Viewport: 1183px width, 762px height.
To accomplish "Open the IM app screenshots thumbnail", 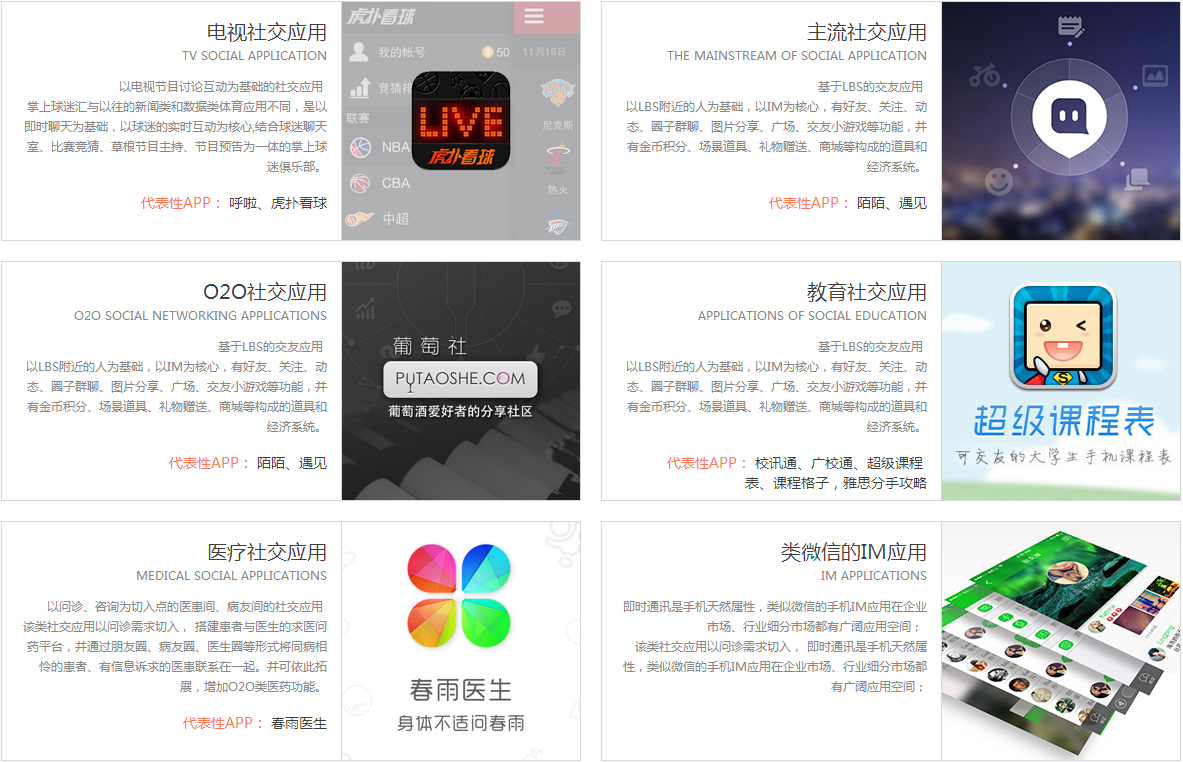I will click(1060, 640).
